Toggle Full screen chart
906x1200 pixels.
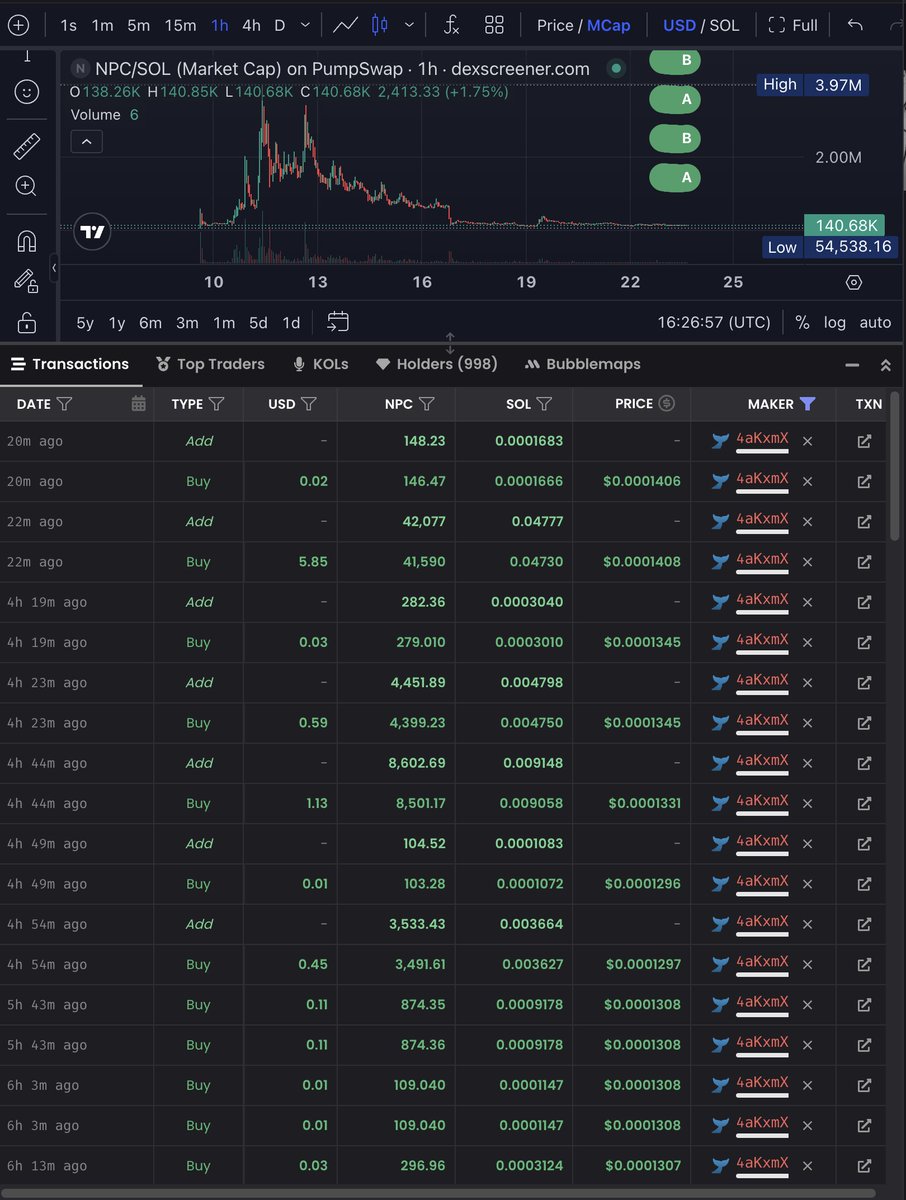tap(793, 25)
